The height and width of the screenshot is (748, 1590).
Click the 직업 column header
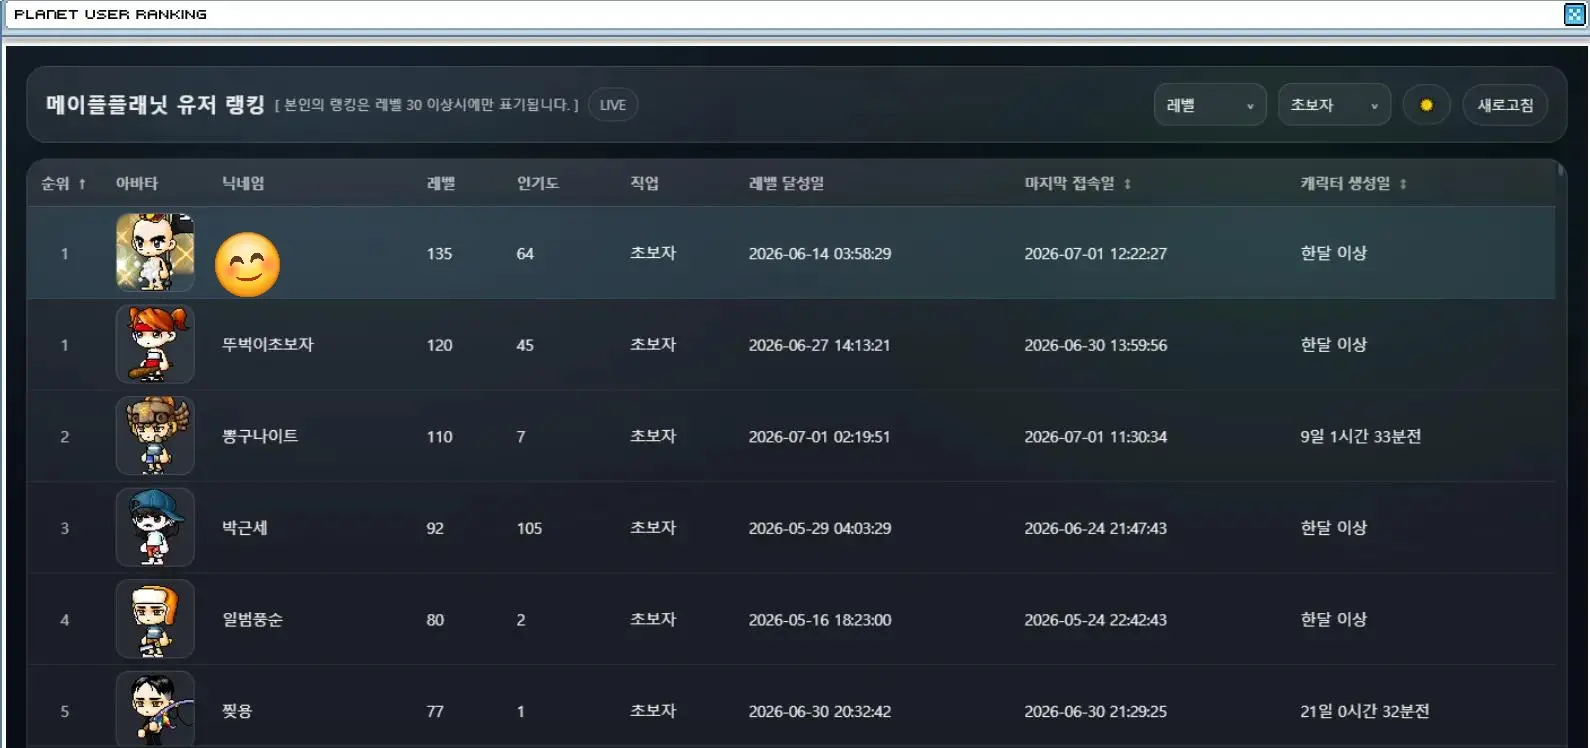coord(644,183)
